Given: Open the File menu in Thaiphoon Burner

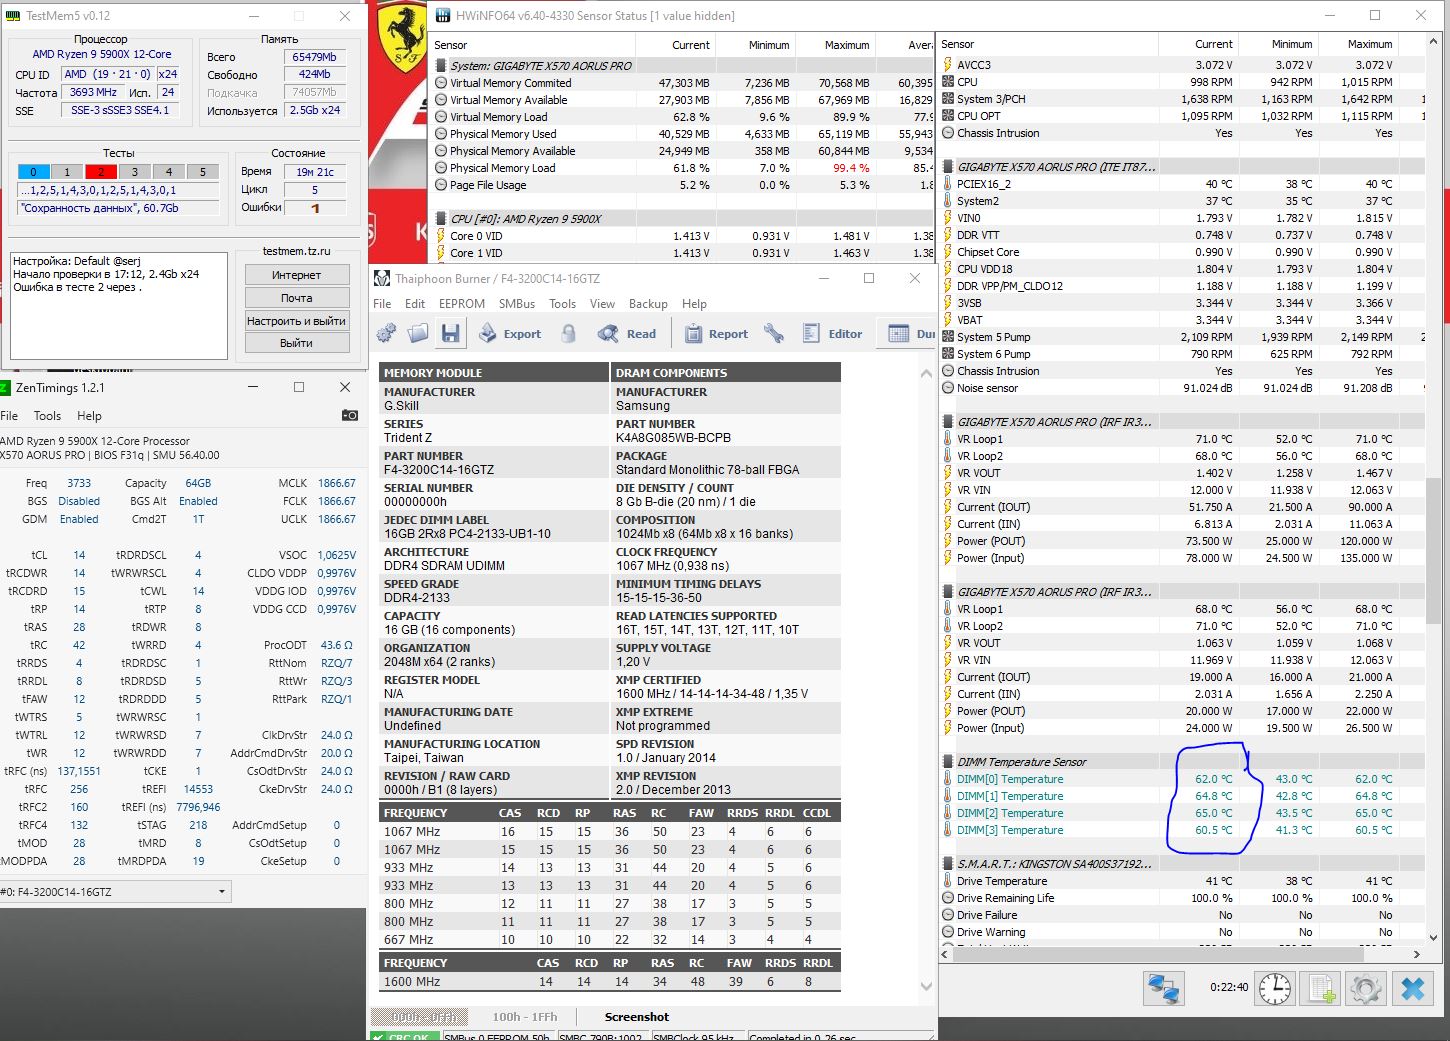Looking at the screenshot, I should 382,304.
